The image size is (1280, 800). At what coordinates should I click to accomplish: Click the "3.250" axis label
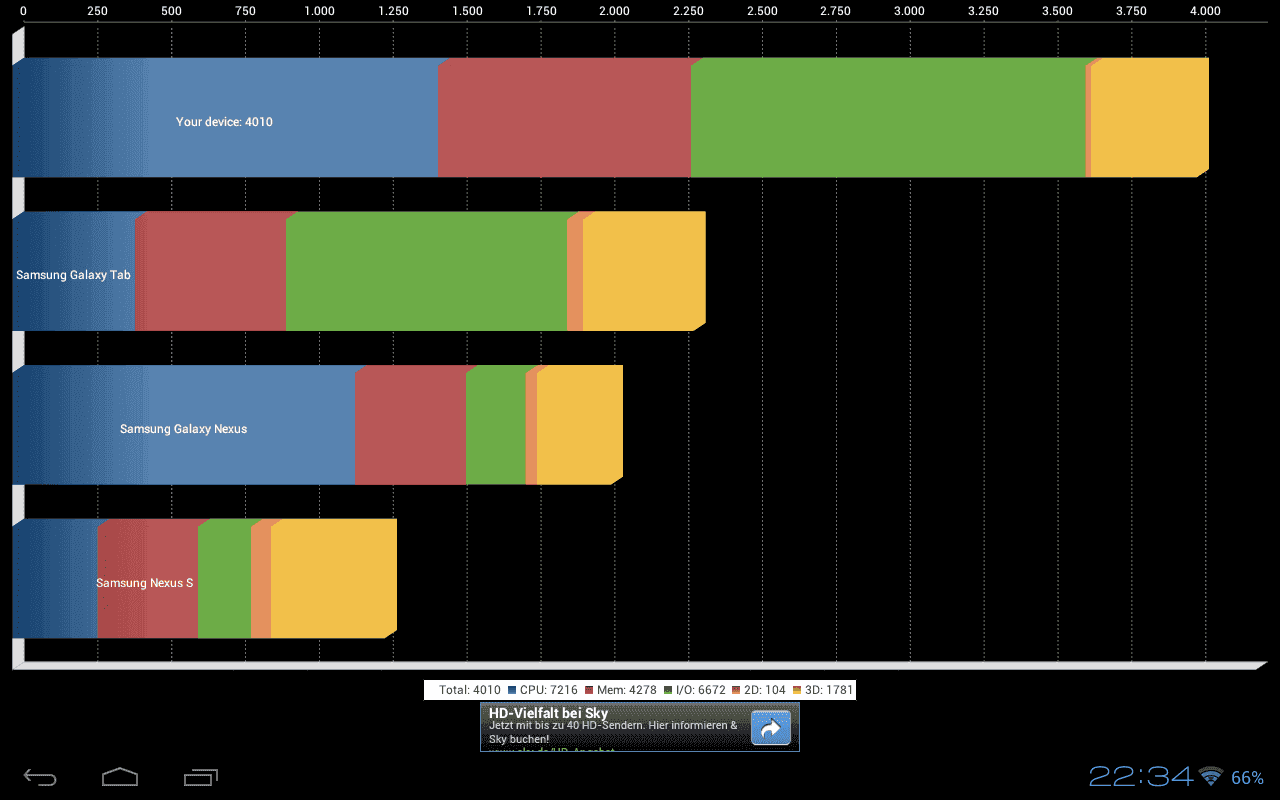(984, 11)
